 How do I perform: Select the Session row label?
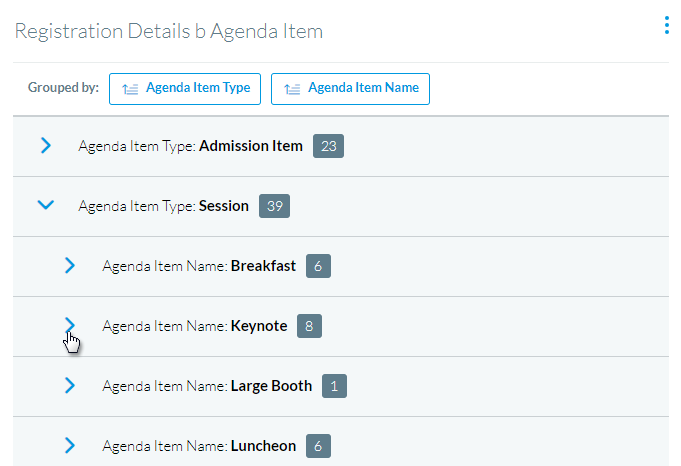(x=164, y=206)
